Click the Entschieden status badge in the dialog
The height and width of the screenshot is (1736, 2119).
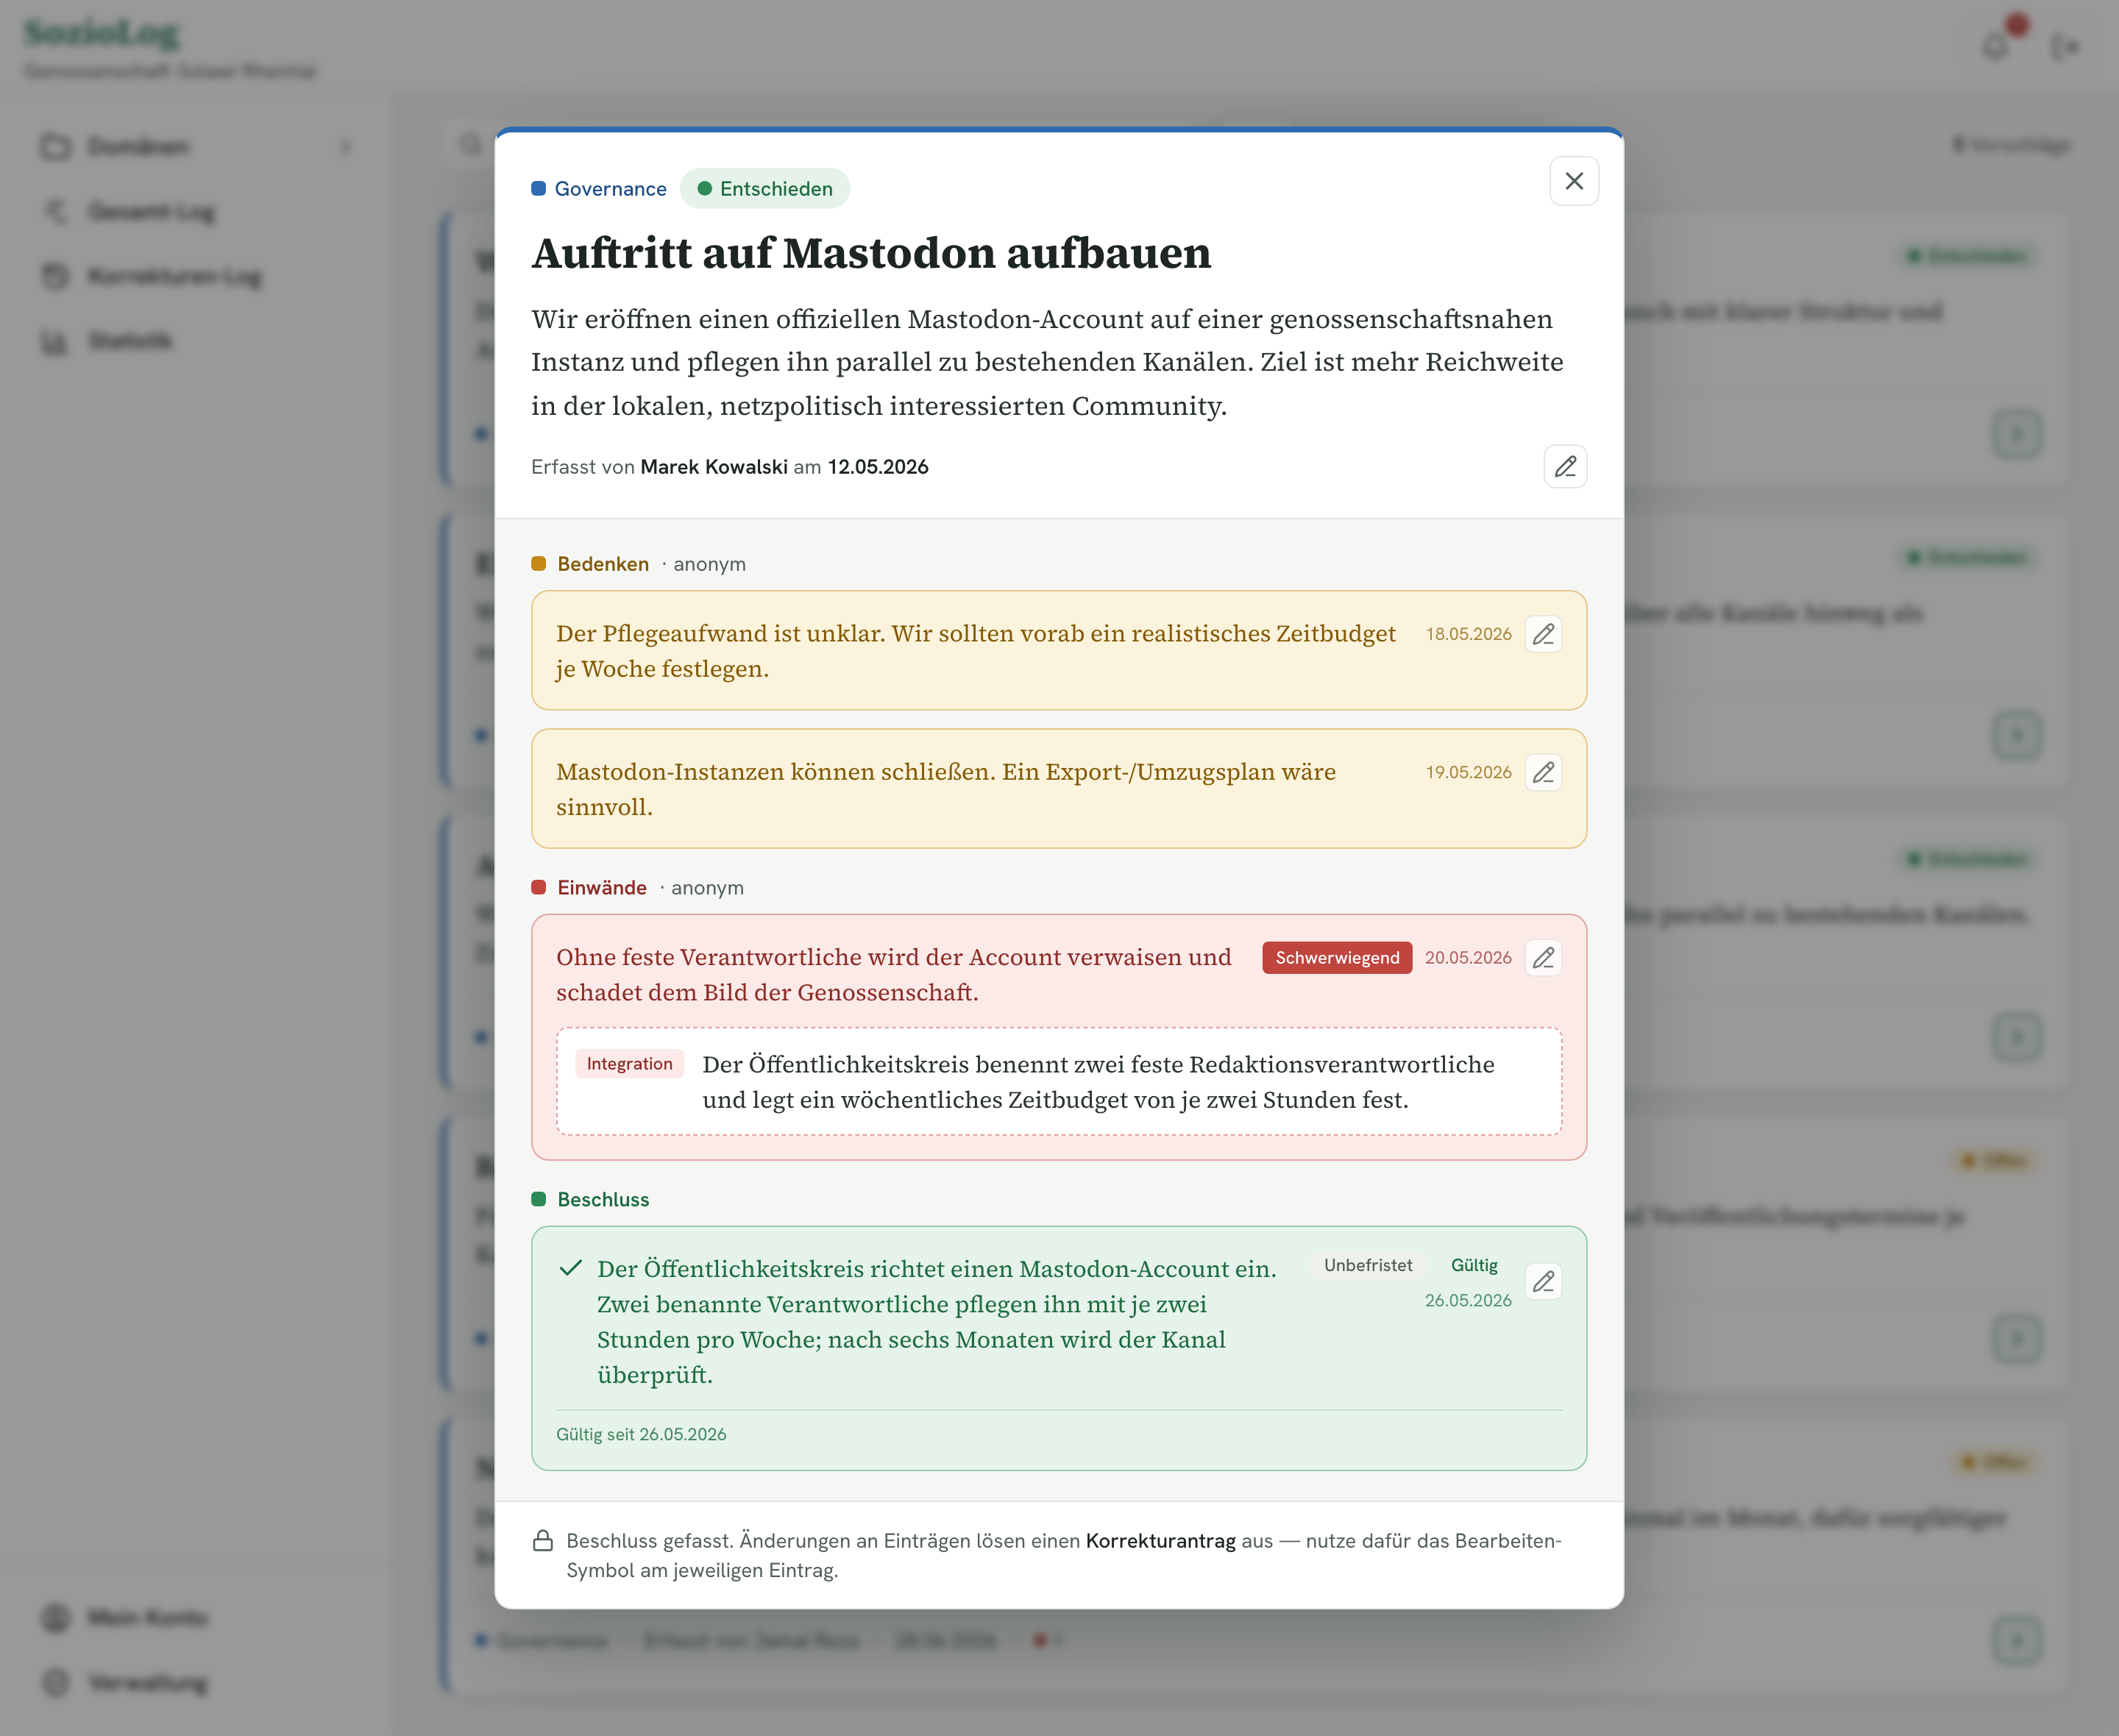765,189
